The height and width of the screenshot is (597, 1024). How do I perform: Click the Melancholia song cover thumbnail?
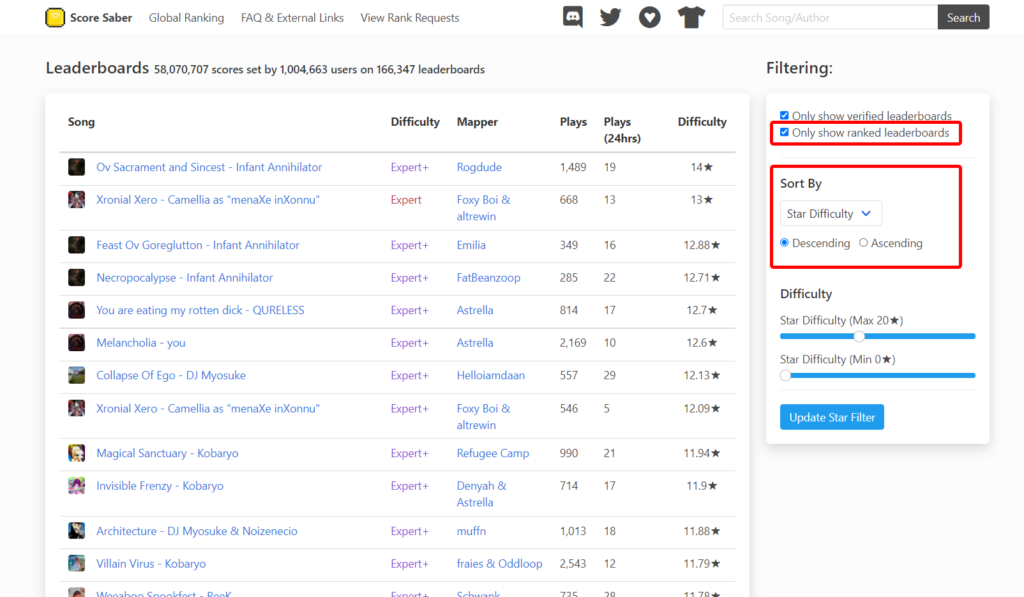coord(76,343)
